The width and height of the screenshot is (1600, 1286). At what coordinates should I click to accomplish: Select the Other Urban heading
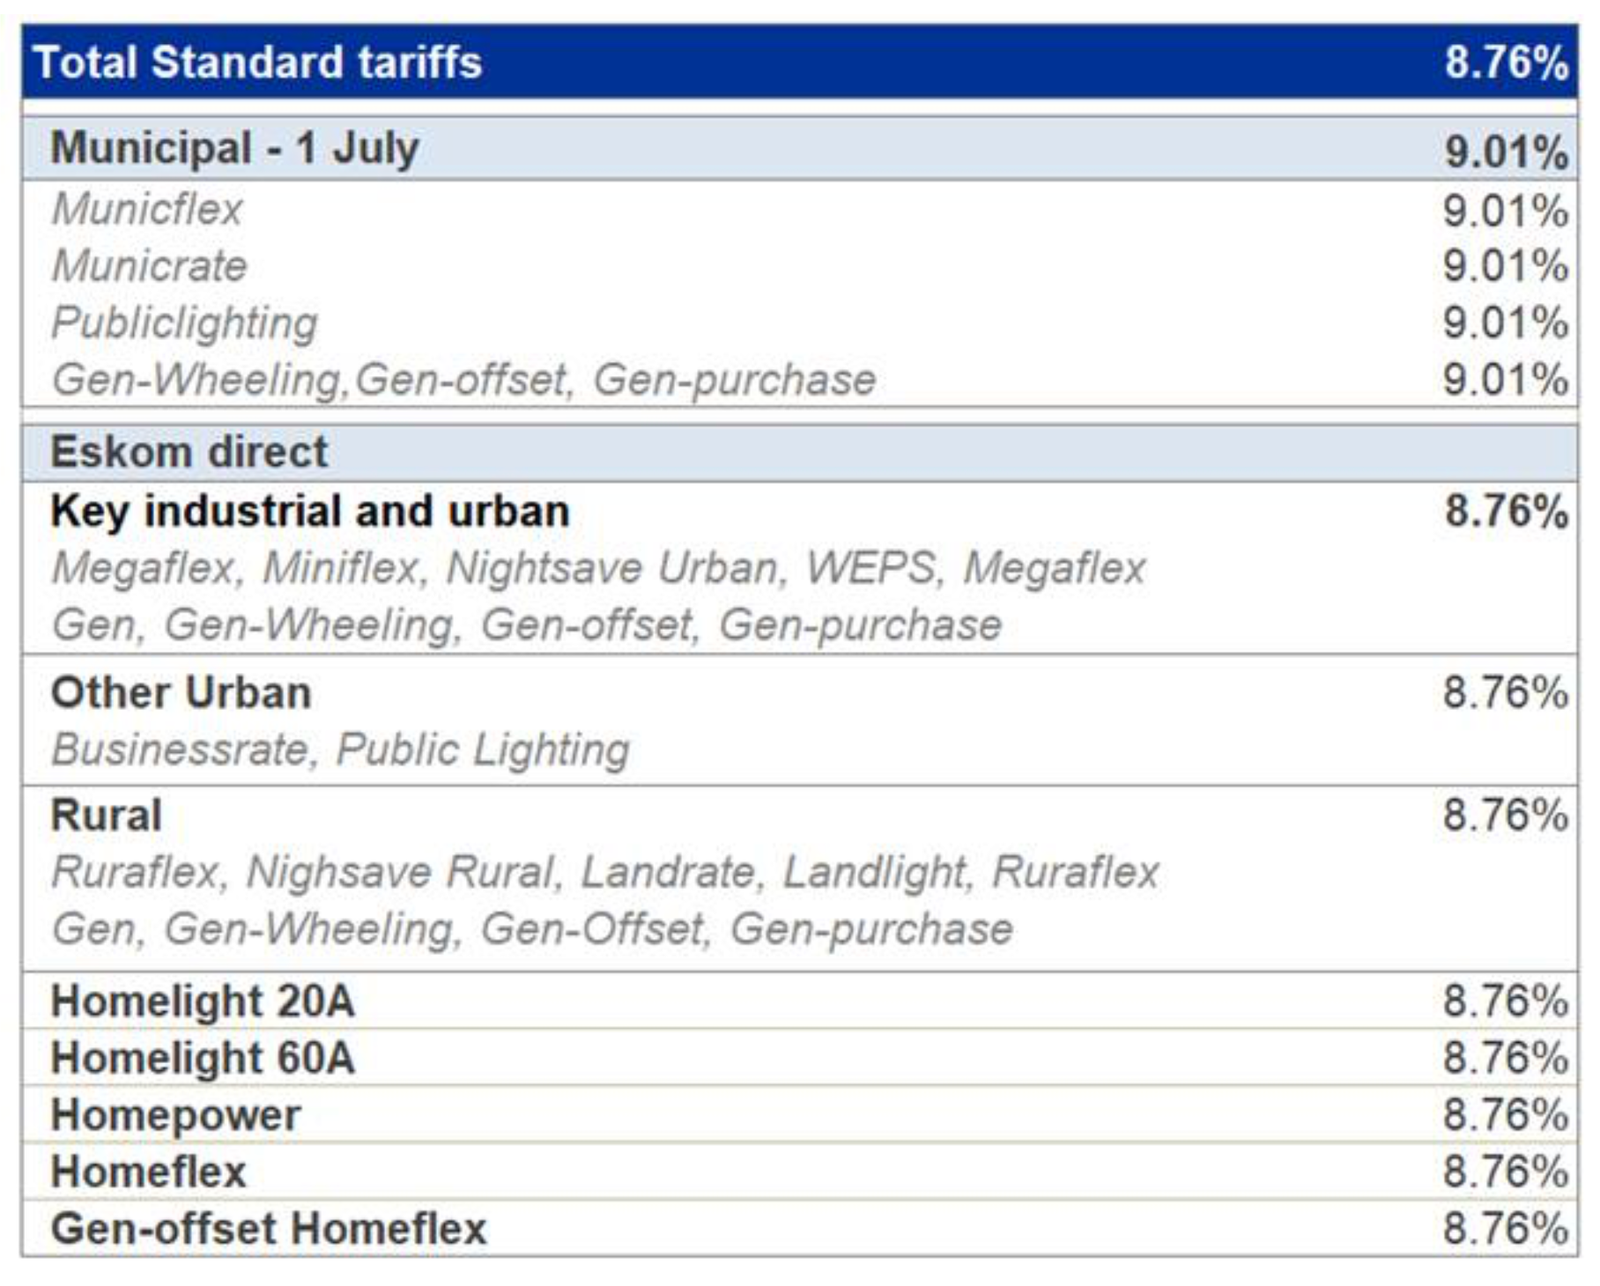click(181, 693)
